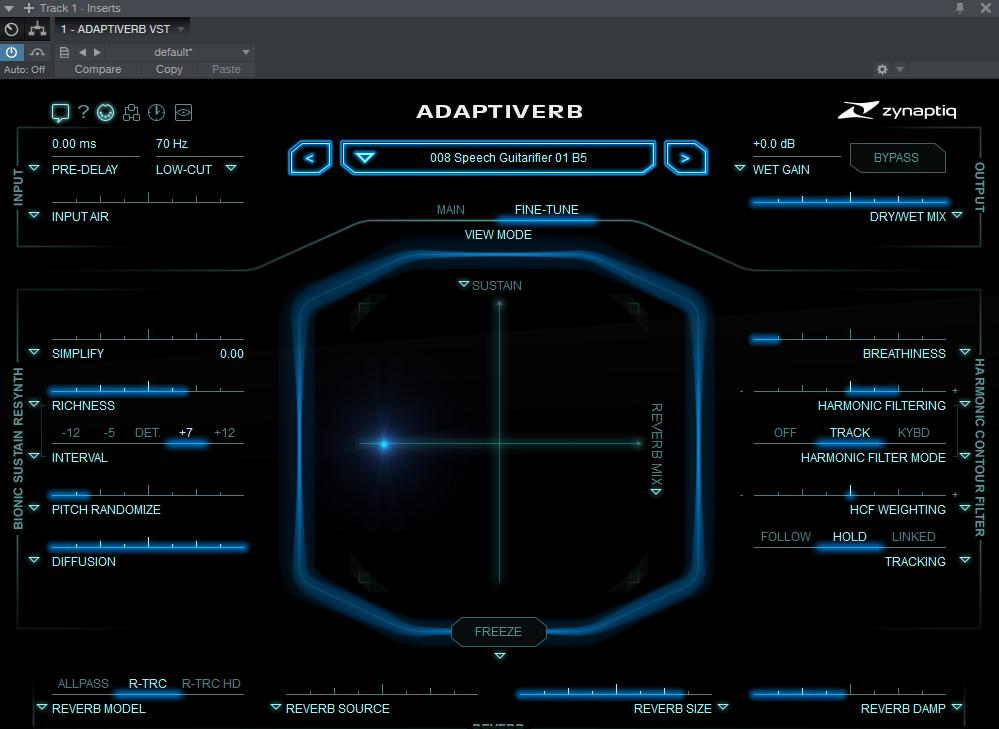Choose the DET. interval option
The height and width of the screenshot is (729, 999).
[148, 433]
